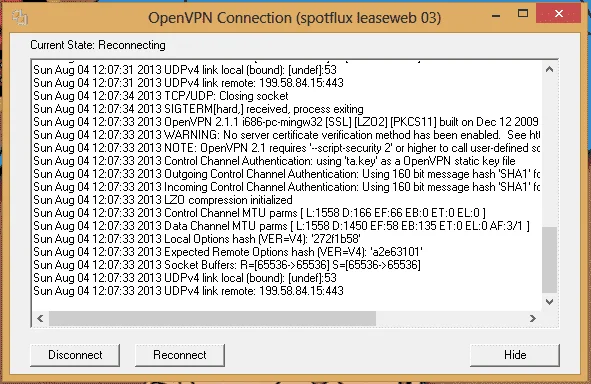Click Local Options hash '272f1b58' line
The width and height of the screenshot is (591, 384).
pos(197,239)
